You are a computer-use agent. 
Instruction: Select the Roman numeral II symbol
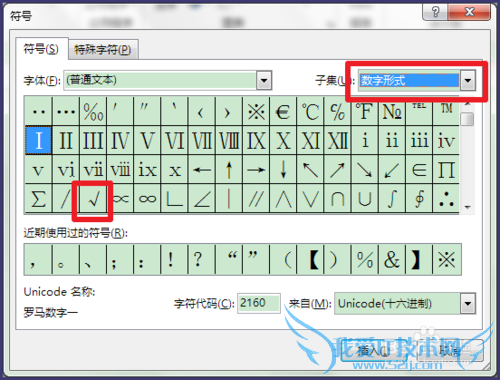coord(66,140)
